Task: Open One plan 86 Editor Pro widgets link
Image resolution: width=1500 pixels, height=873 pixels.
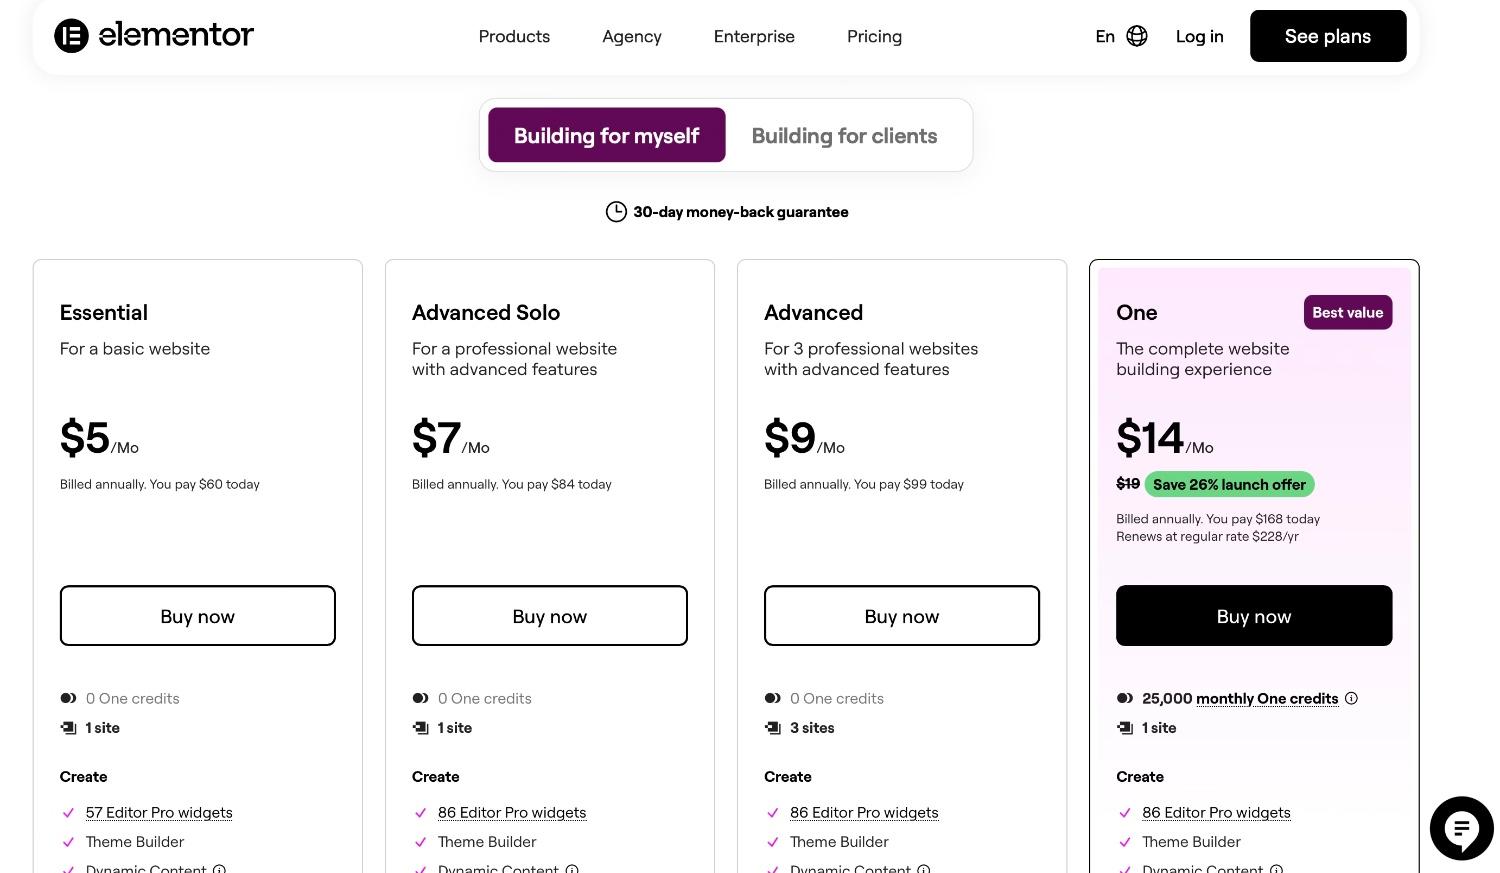Action: [1216, 813]
